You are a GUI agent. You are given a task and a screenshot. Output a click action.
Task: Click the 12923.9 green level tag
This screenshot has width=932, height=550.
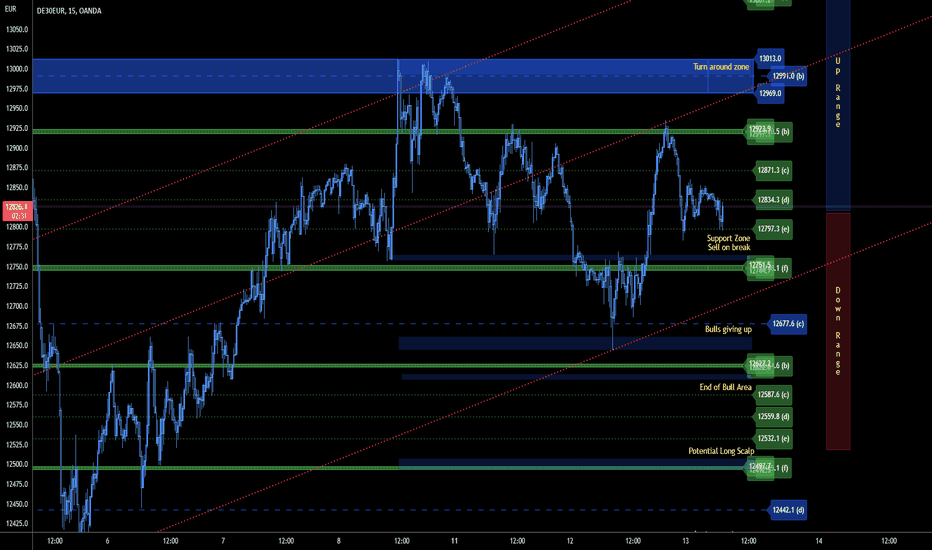coord(760,130)
